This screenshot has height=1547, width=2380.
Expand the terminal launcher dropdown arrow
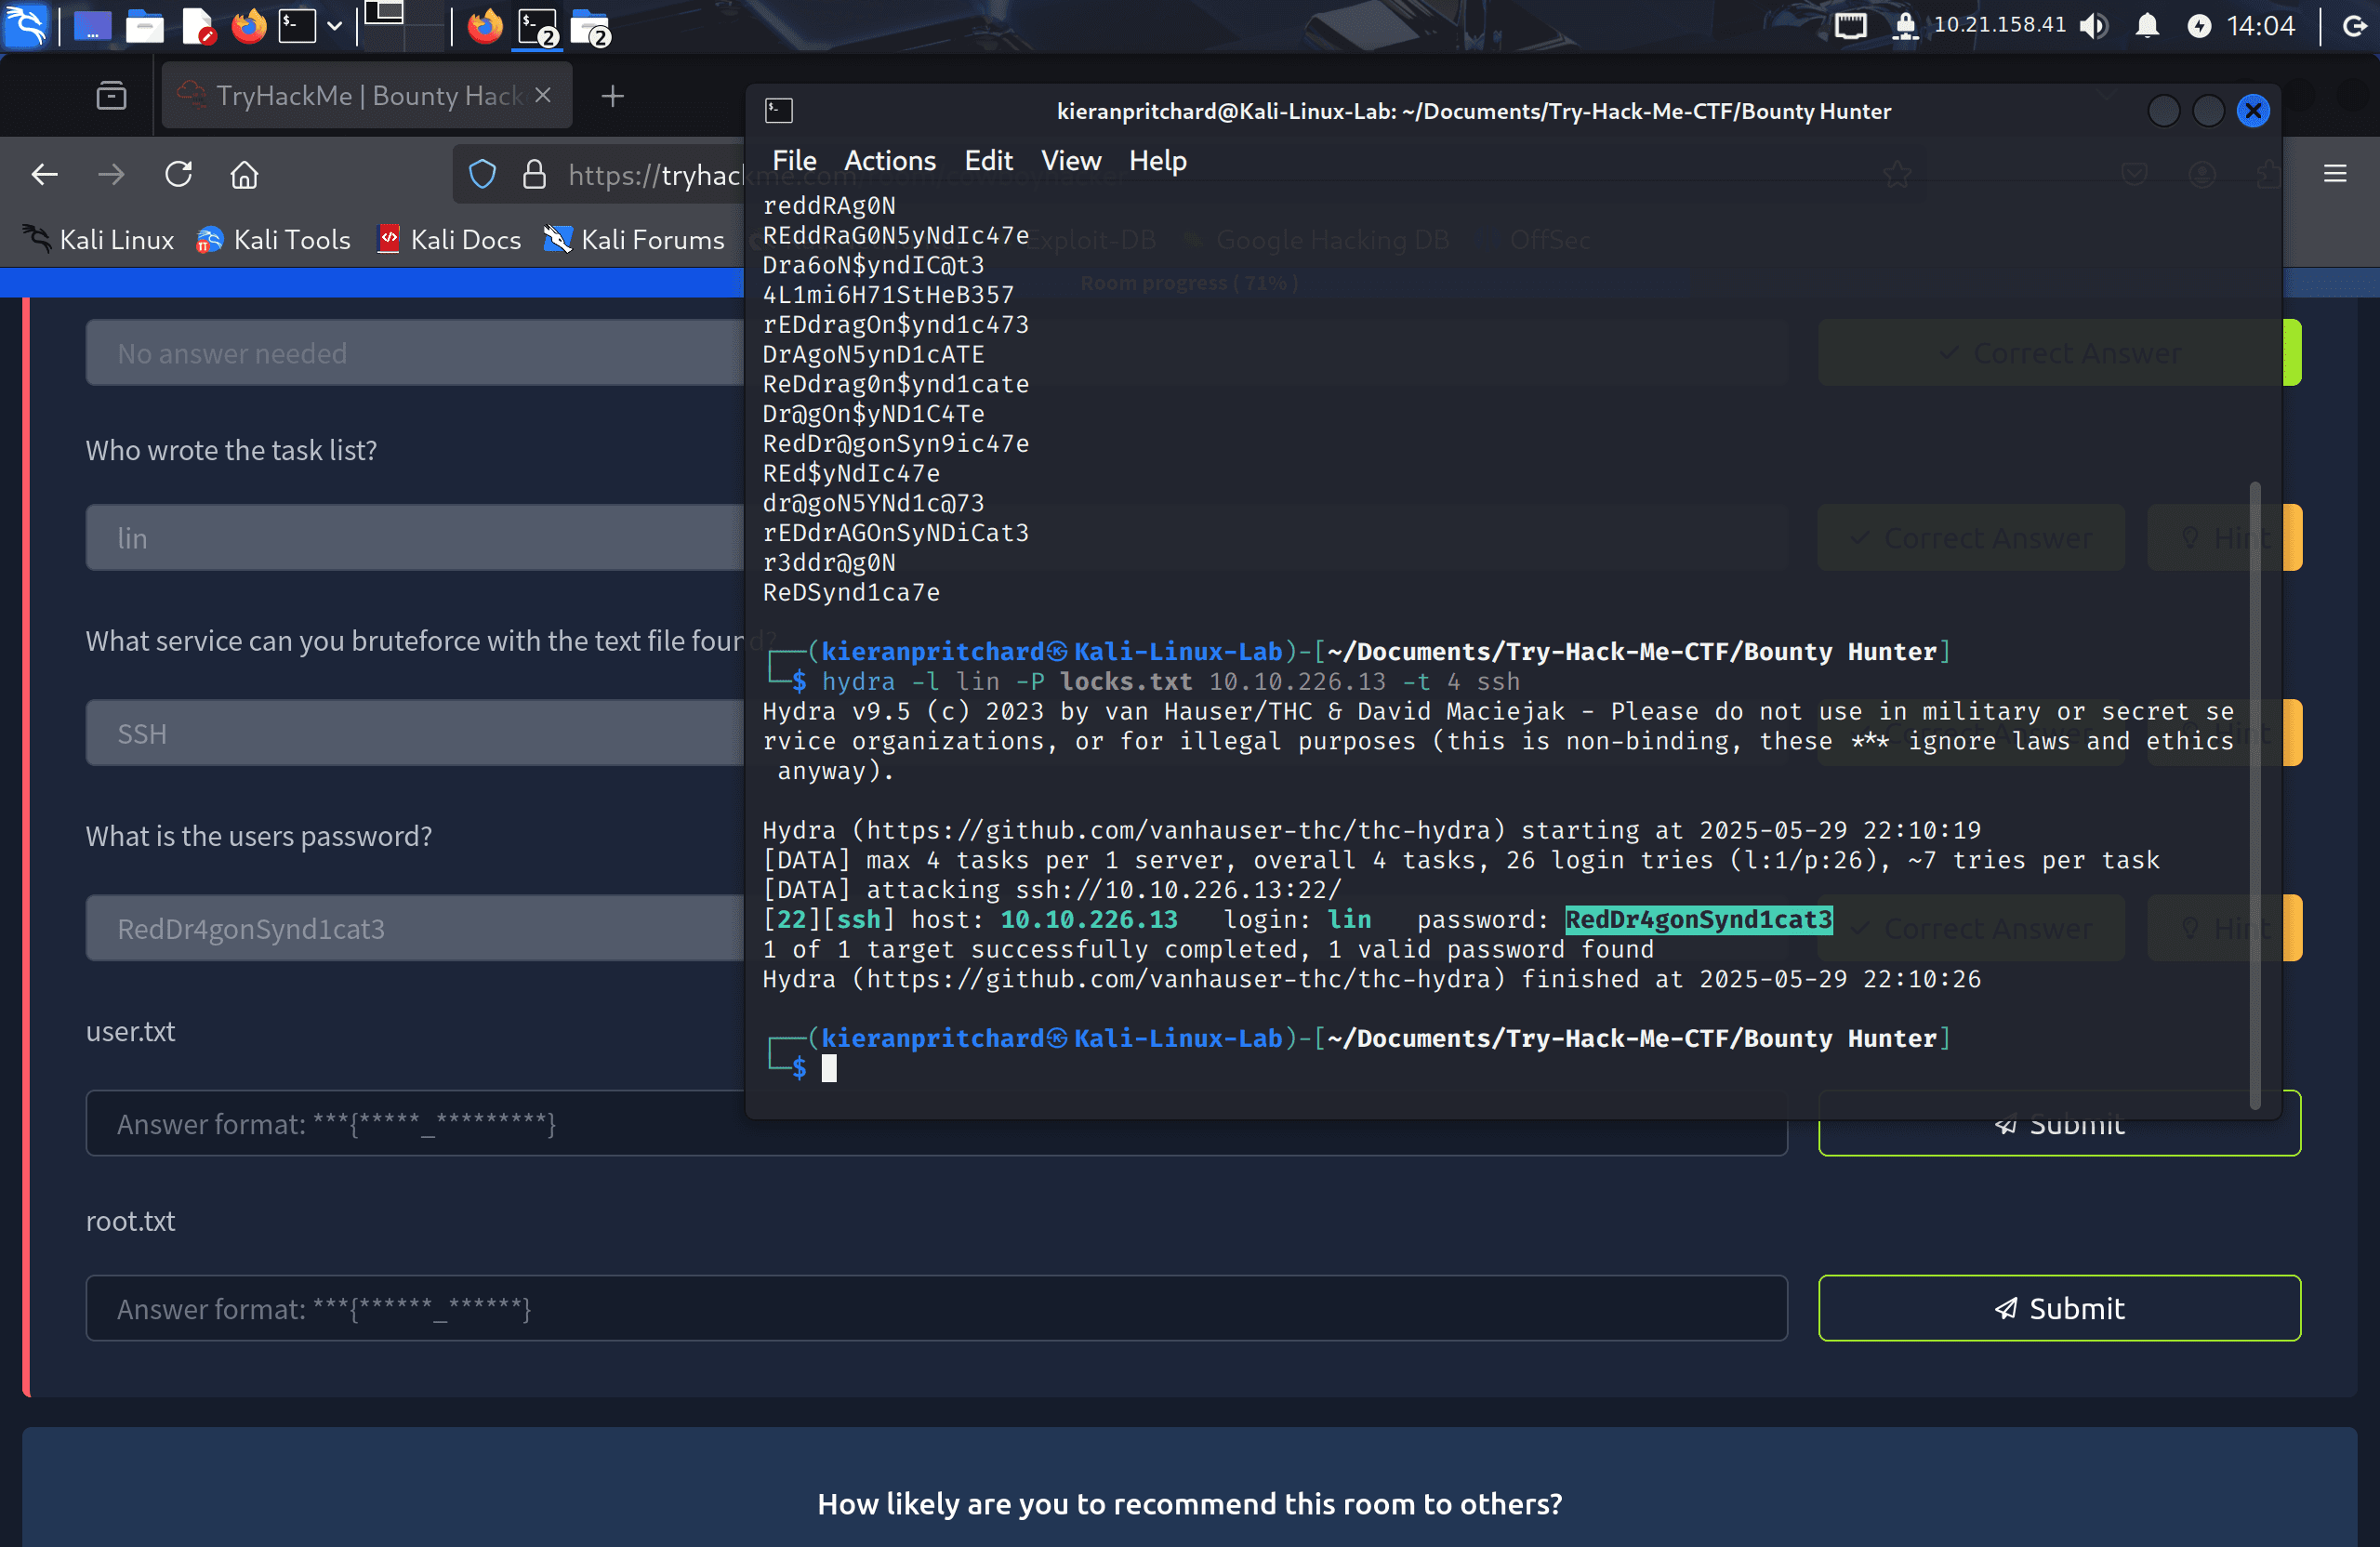point(335,27)
